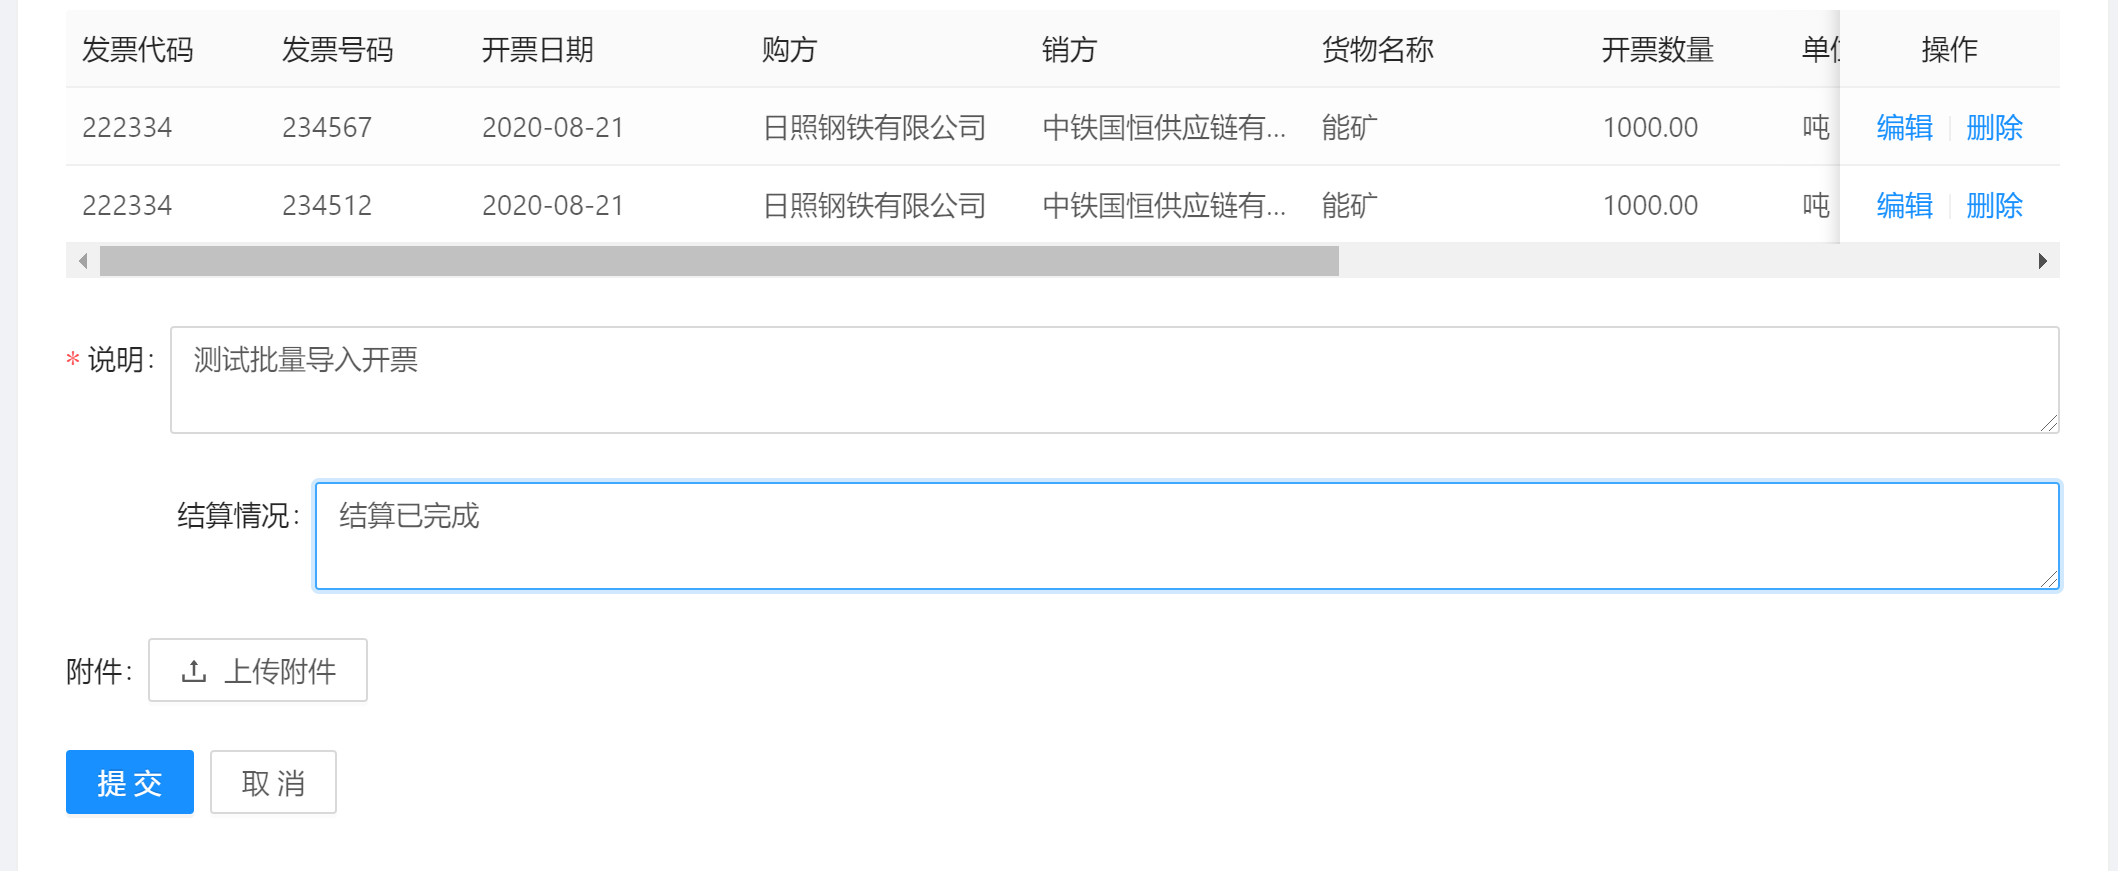Edit the invoice row numbered 234567
This screenshot has width=2118, height=871.
pos(1904,127)
